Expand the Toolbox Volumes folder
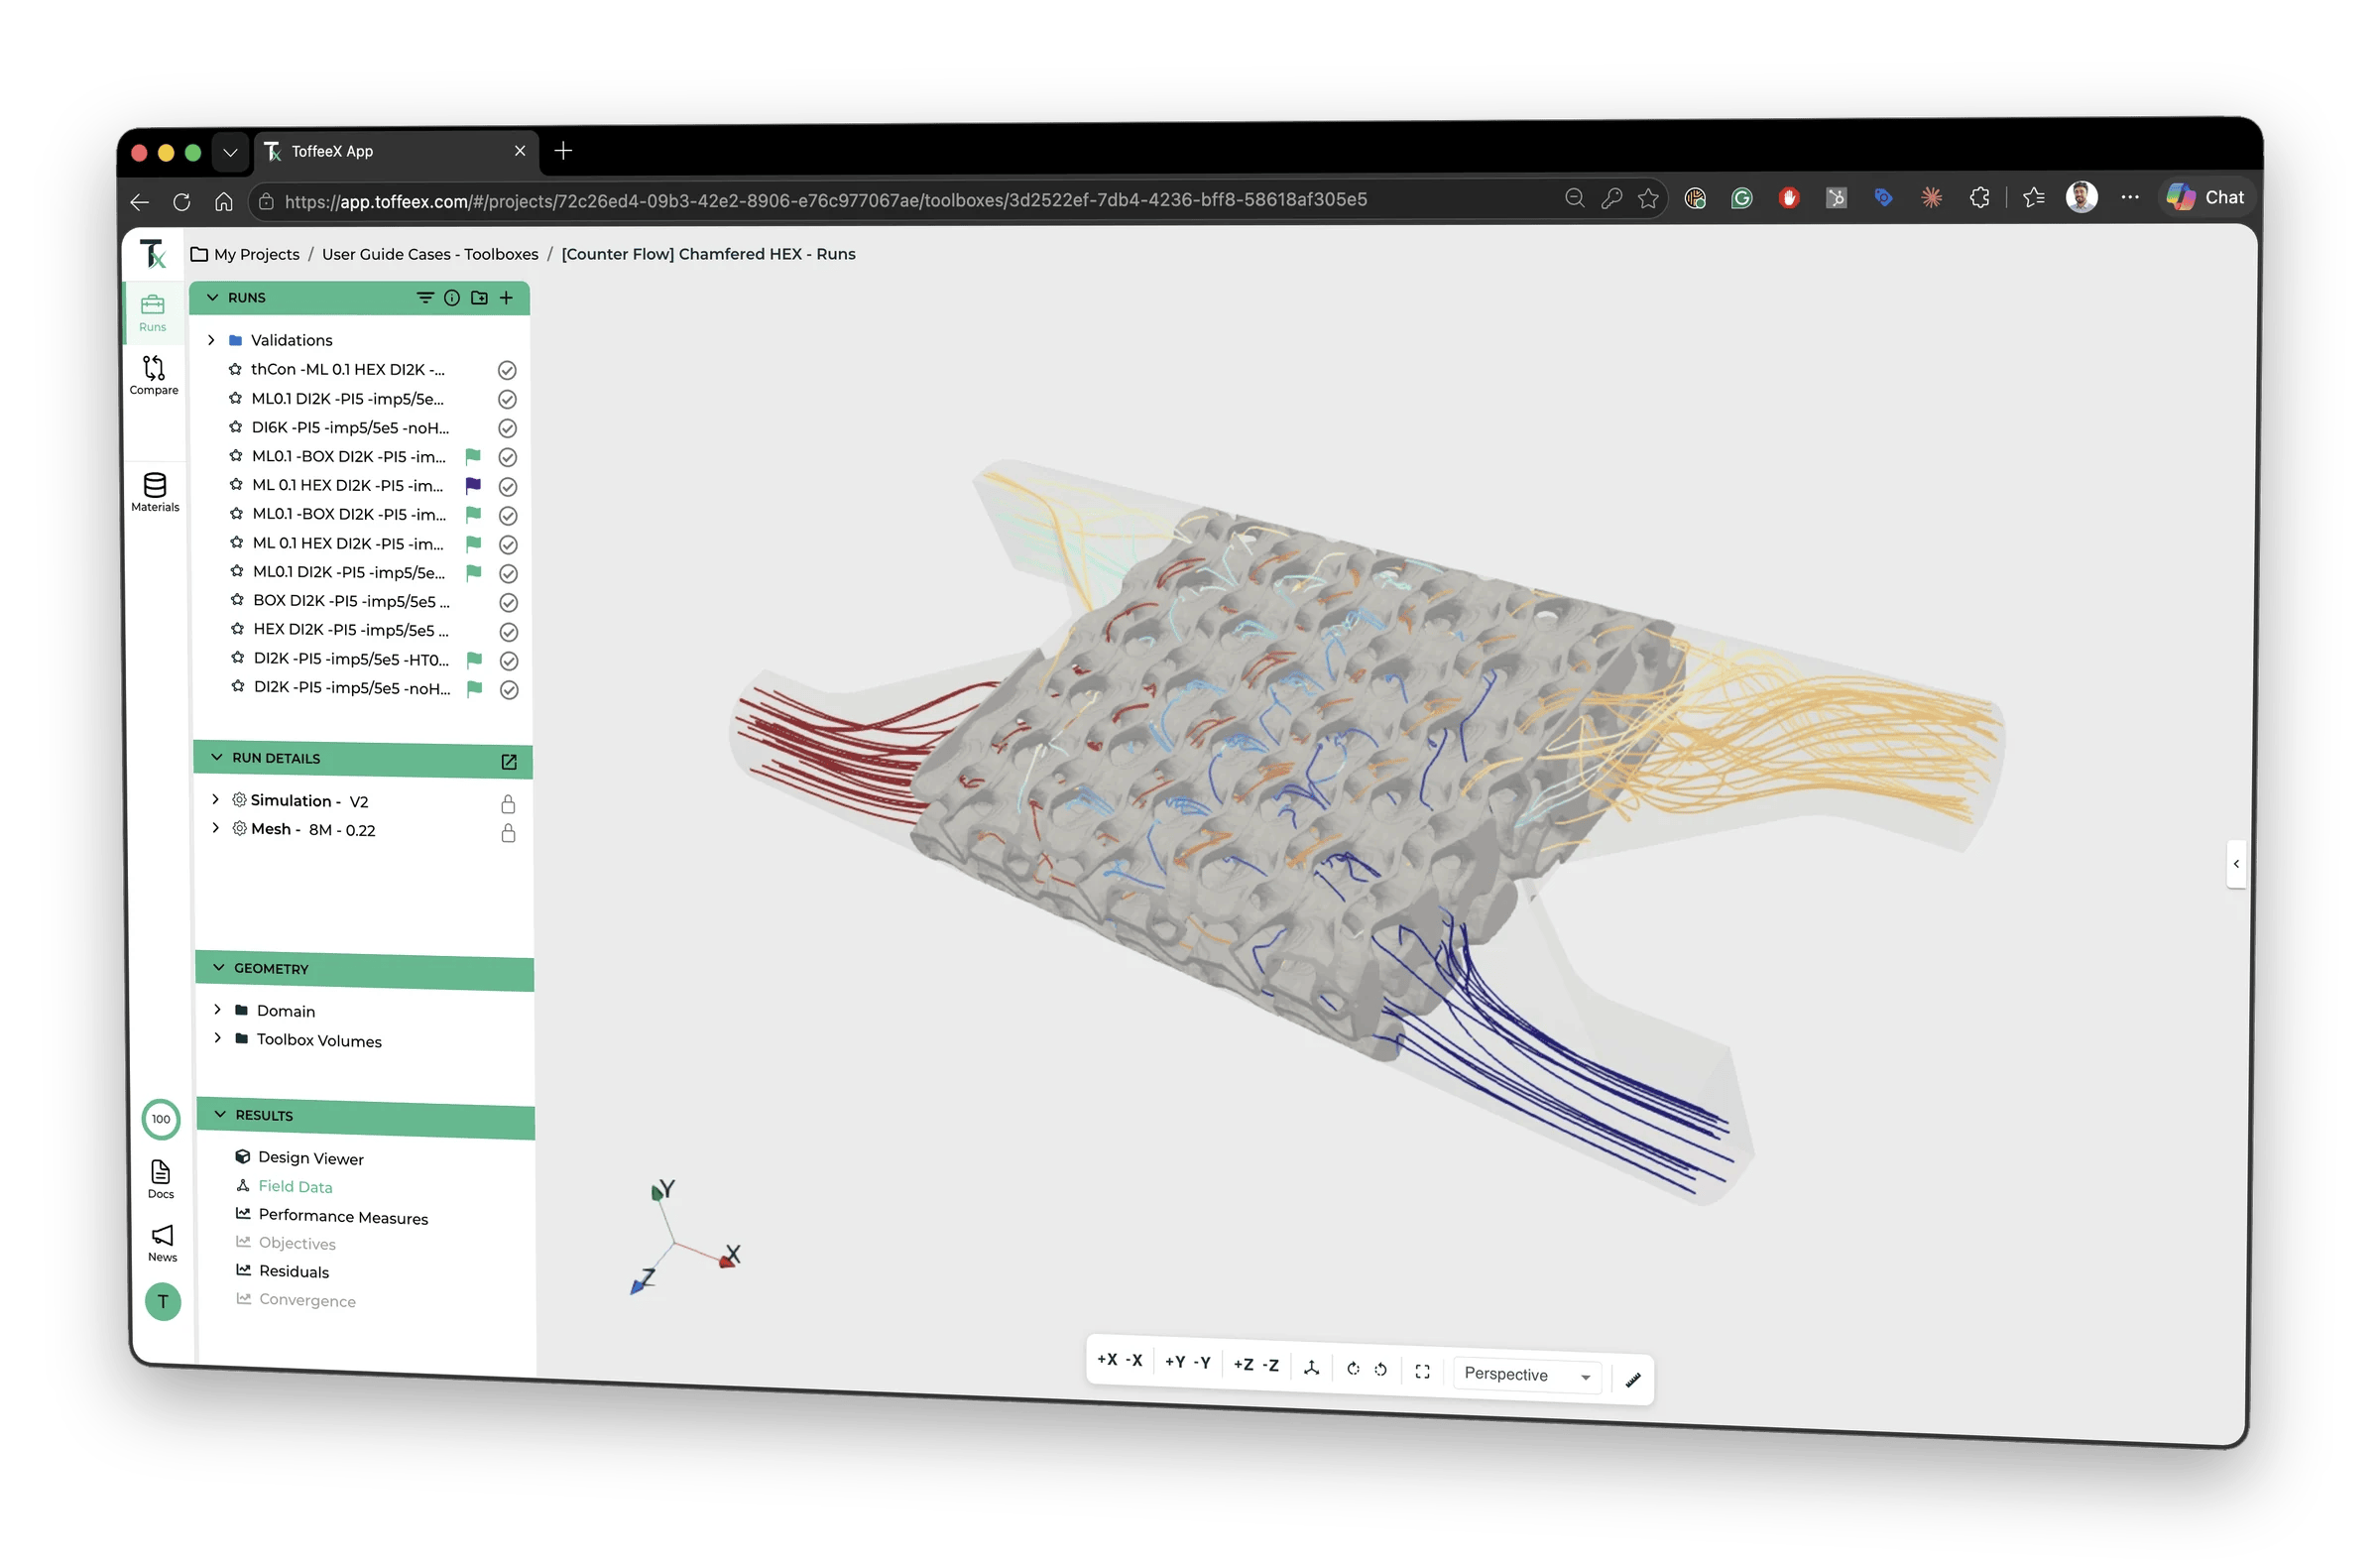2380x1567 pixels. 217,1039
